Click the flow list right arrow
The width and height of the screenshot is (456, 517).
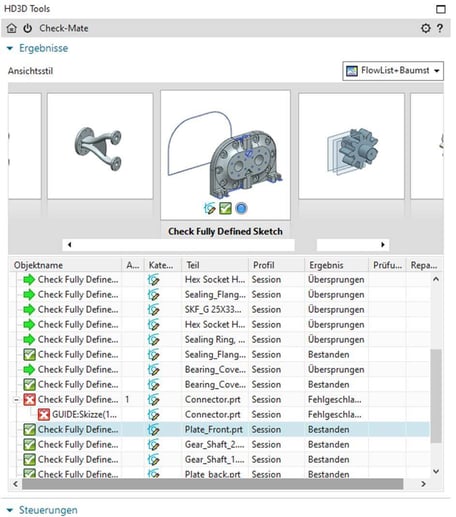383,245
